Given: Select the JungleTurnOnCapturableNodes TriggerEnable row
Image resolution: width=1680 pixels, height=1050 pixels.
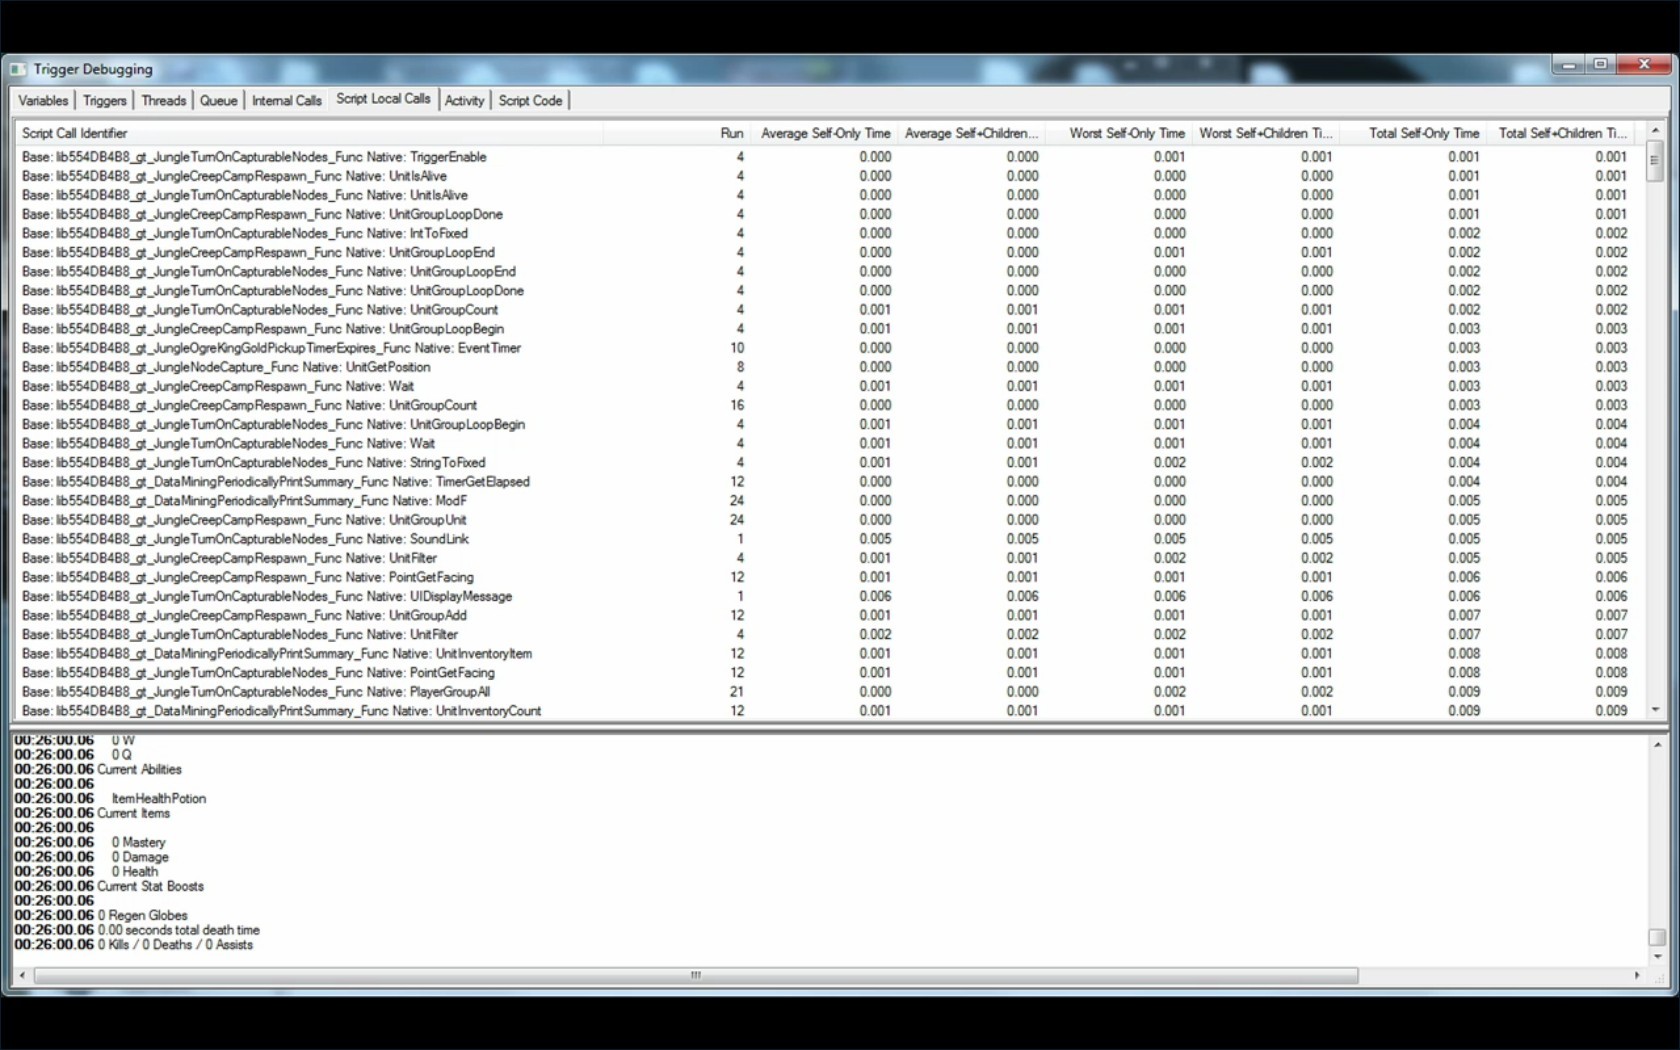Looking at the screenshot, I should (x=826, y=157).
